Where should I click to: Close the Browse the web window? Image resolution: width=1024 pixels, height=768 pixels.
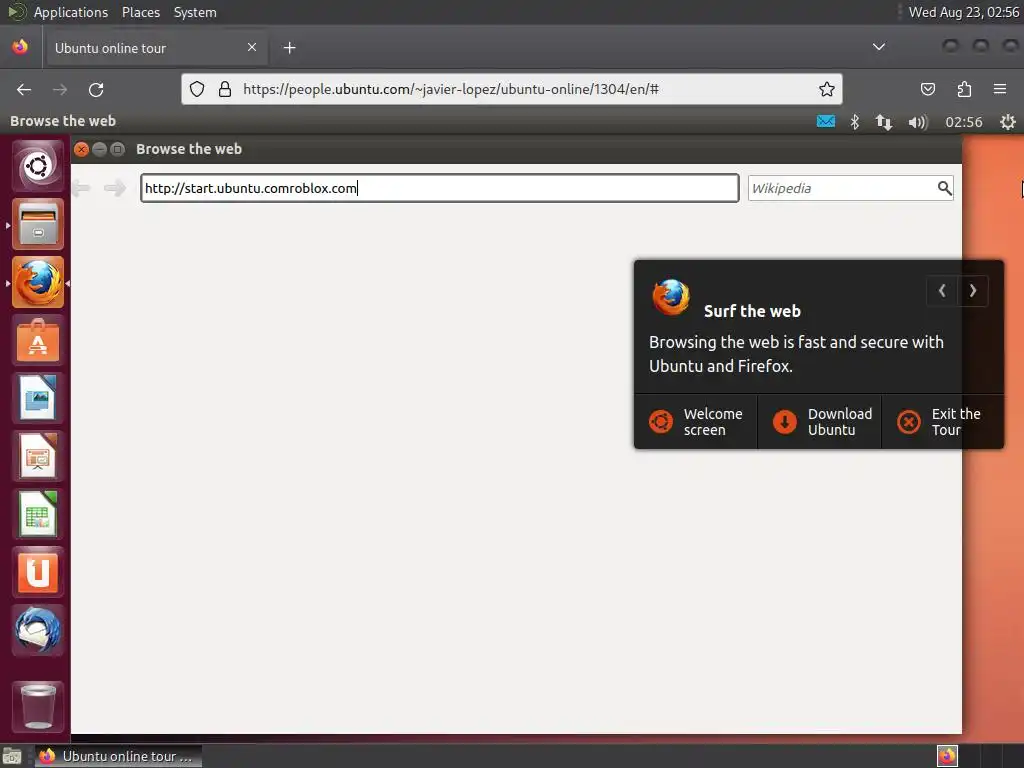tap(81, 149)
